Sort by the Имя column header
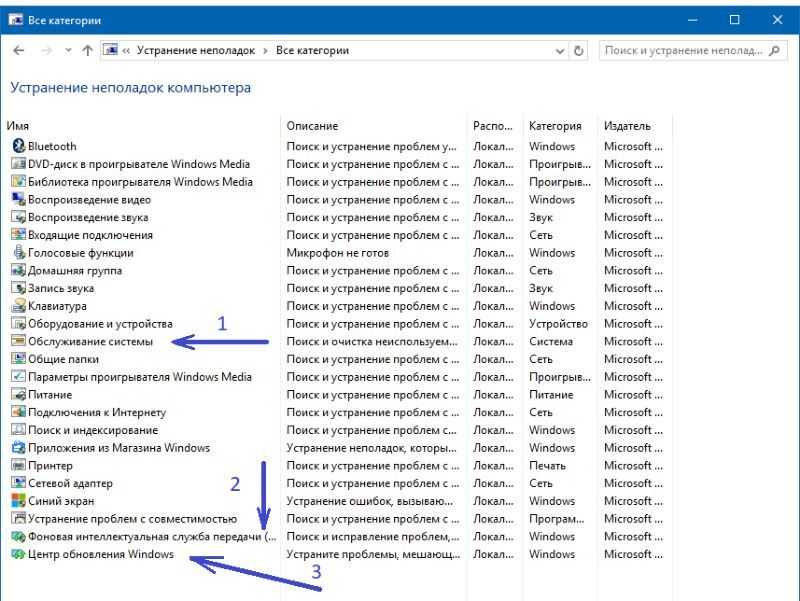 click(18, 126)
